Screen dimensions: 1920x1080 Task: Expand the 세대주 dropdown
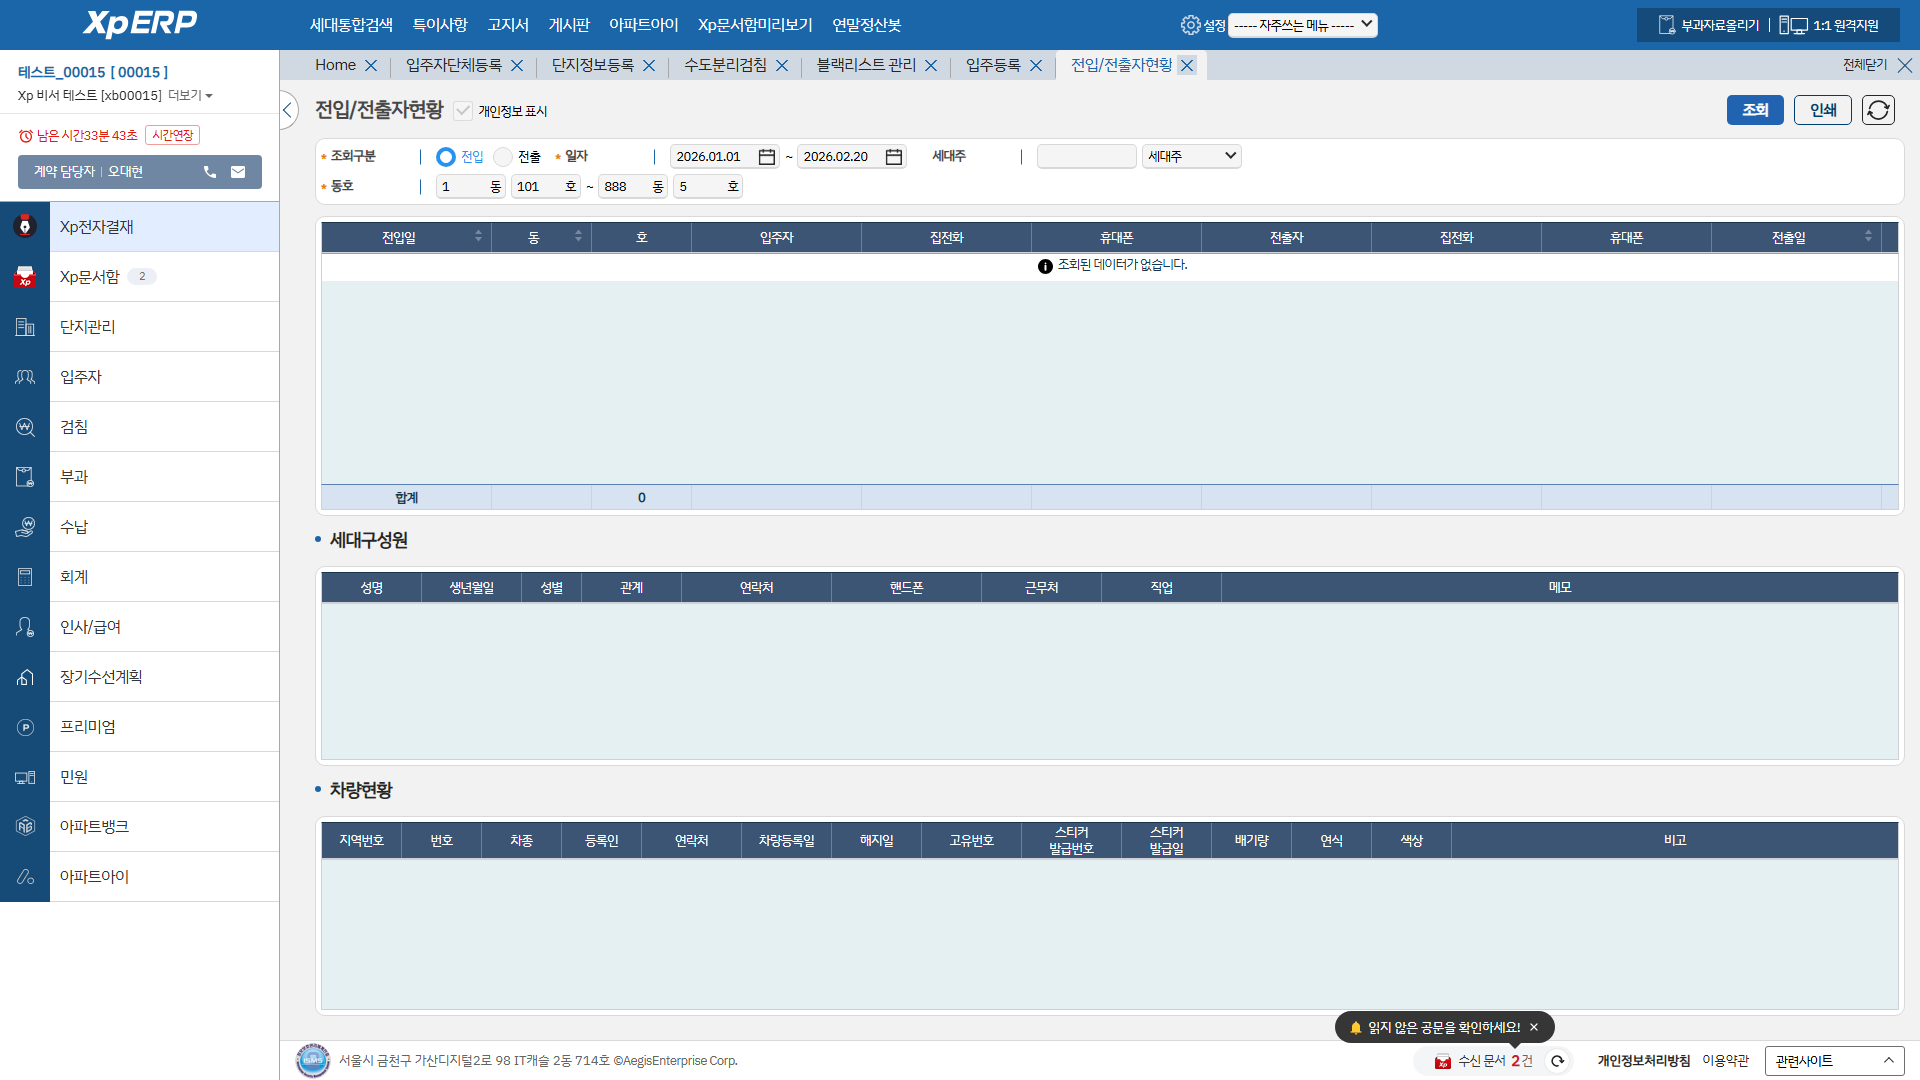[1192, 156]
